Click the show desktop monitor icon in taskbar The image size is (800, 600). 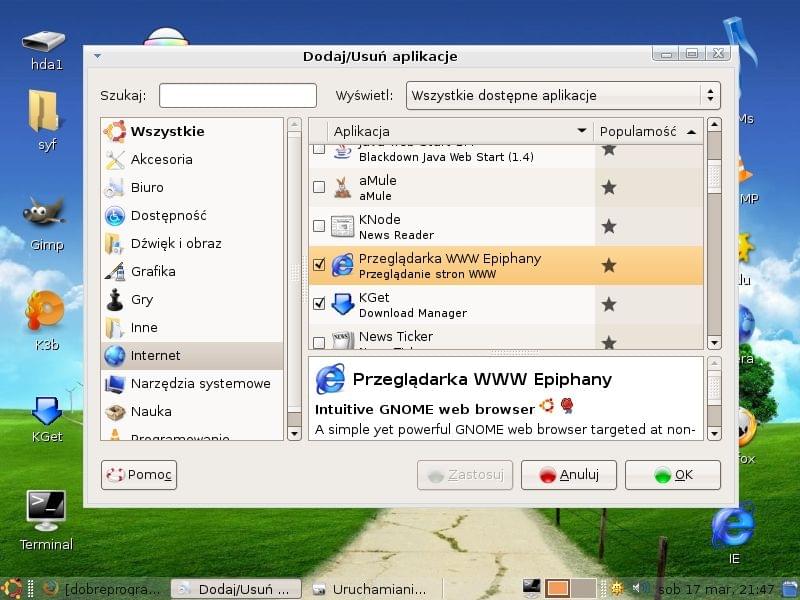pyautogui.click(x=531, y=588)
